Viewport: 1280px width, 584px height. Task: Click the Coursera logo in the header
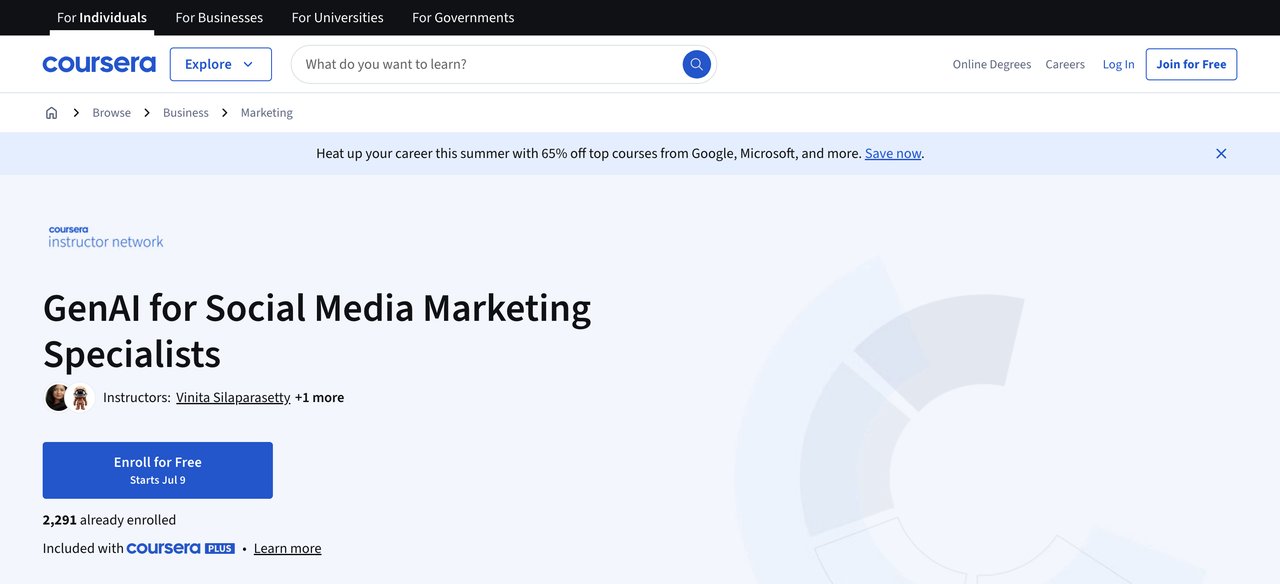click(98, 63)
